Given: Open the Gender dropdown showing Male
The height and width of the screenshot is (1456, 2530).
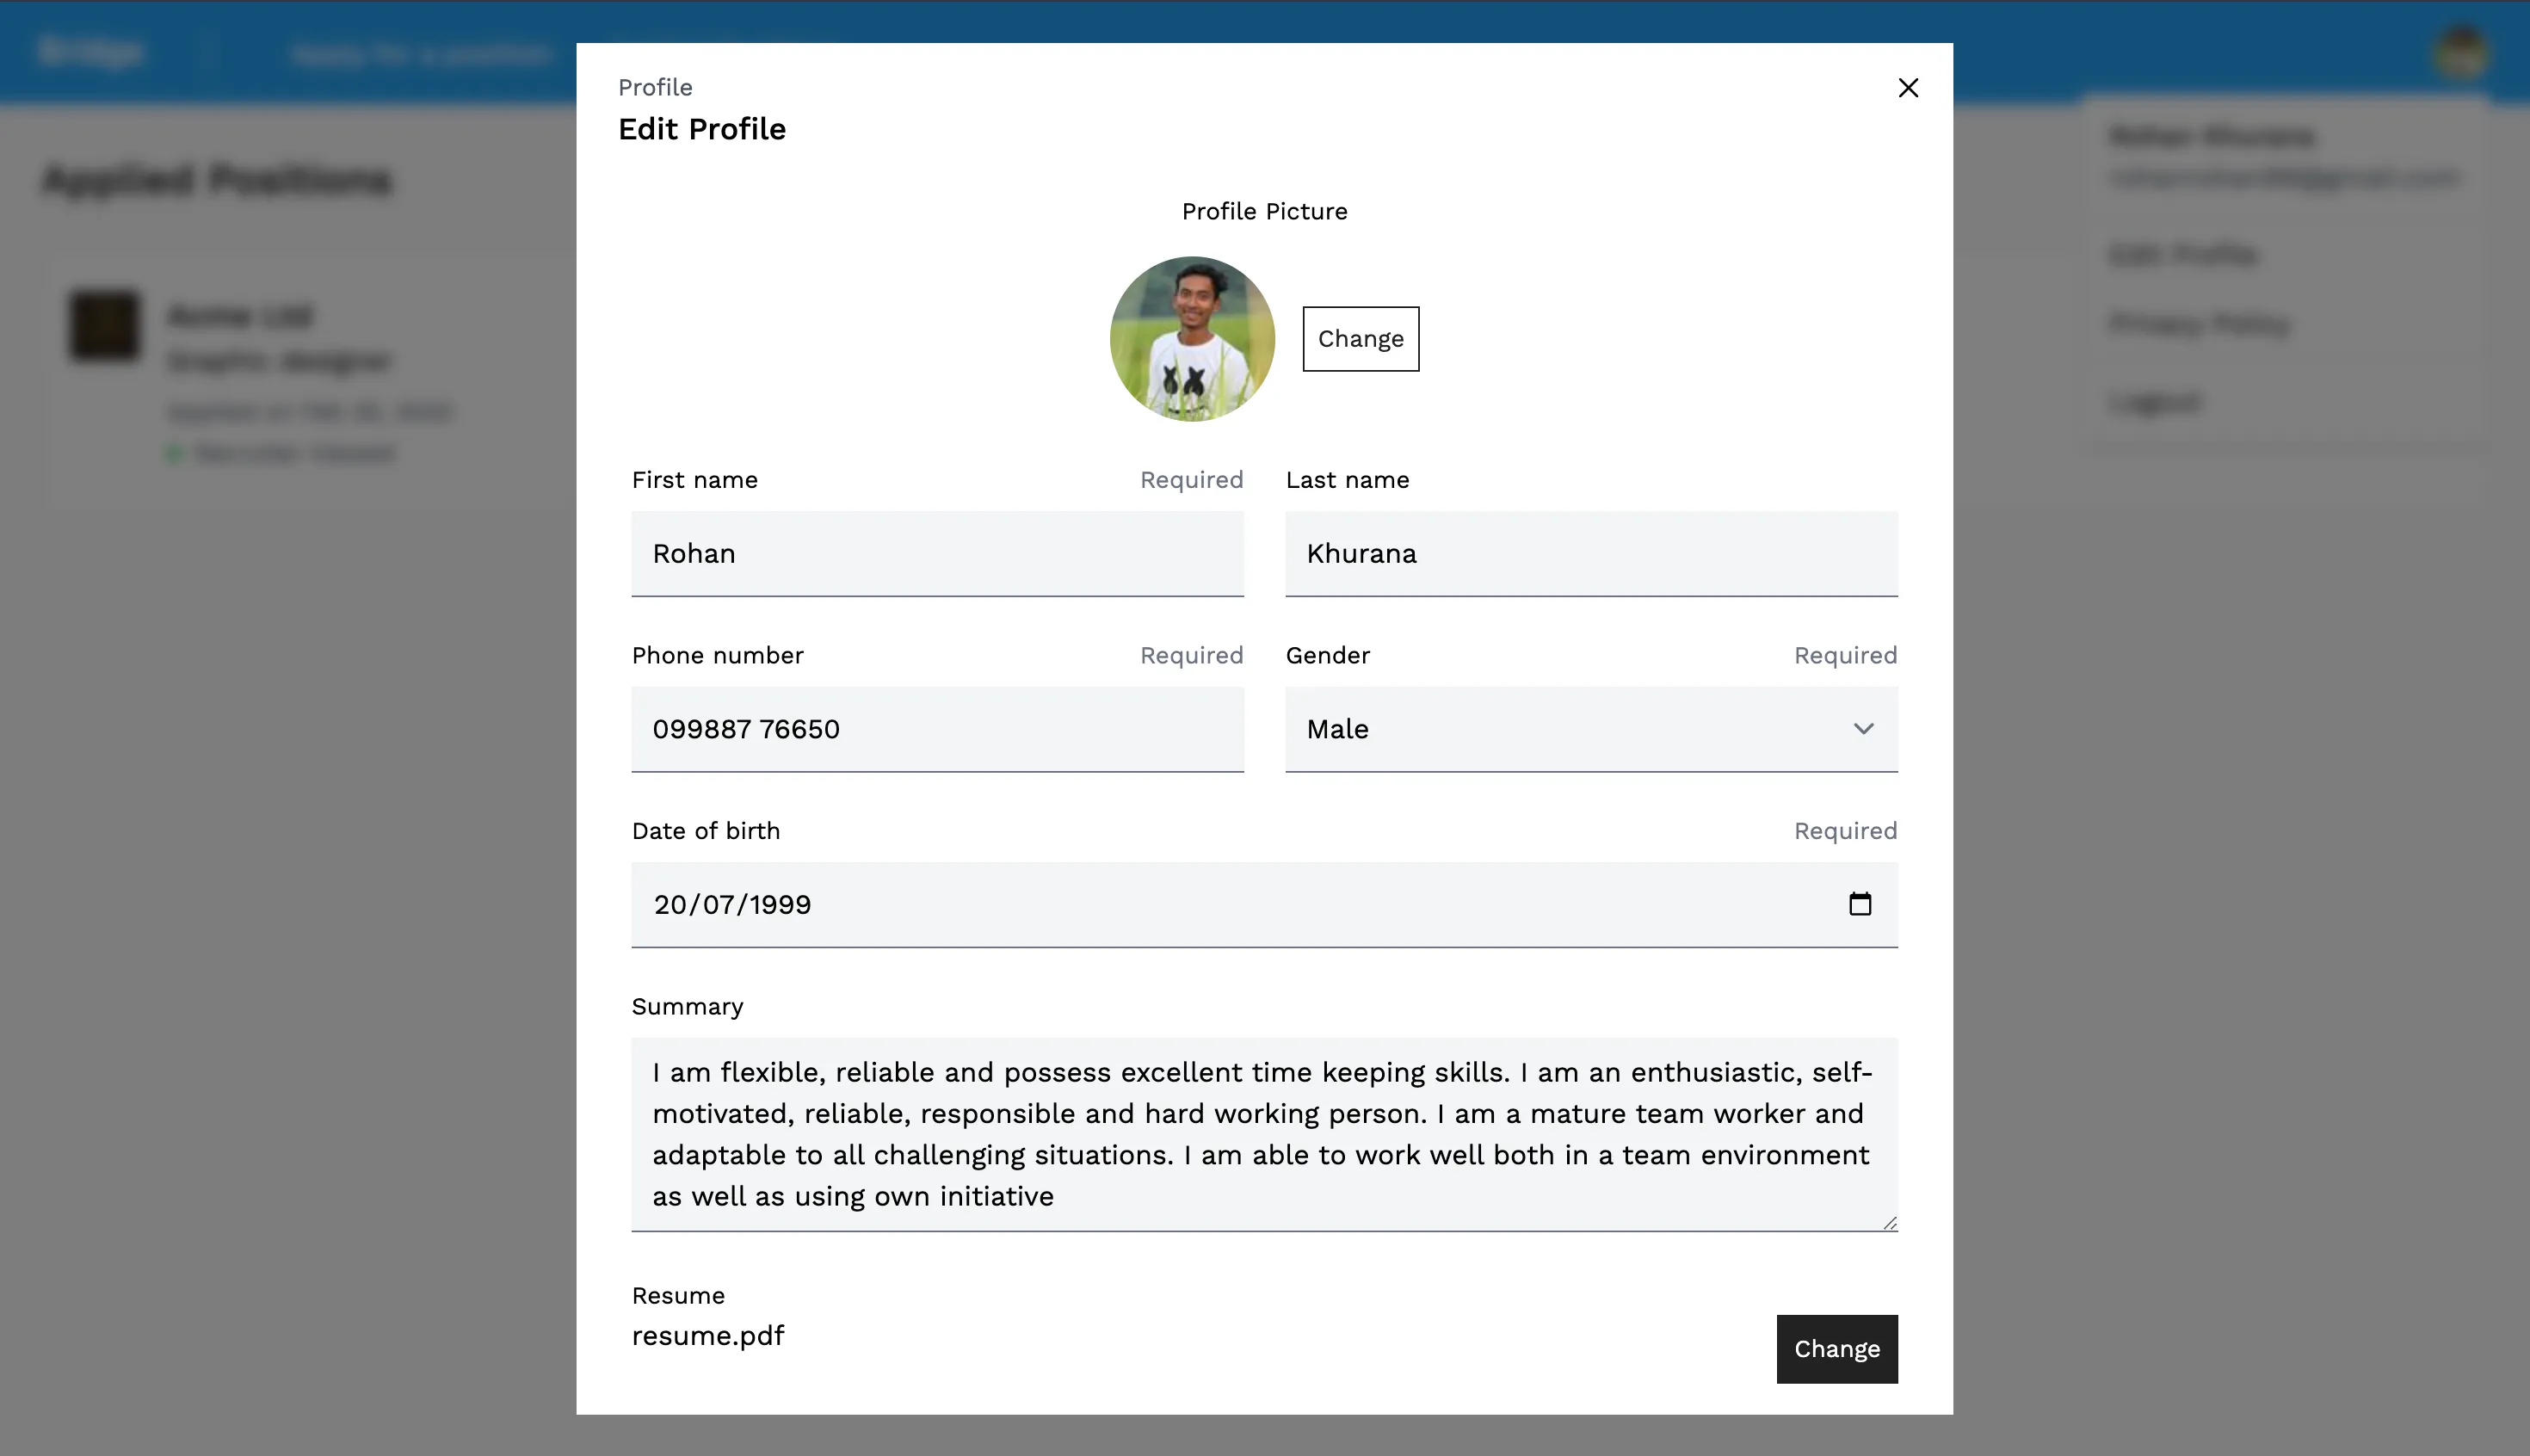Looking at the screenshot, I should (x=1560, y=729).
